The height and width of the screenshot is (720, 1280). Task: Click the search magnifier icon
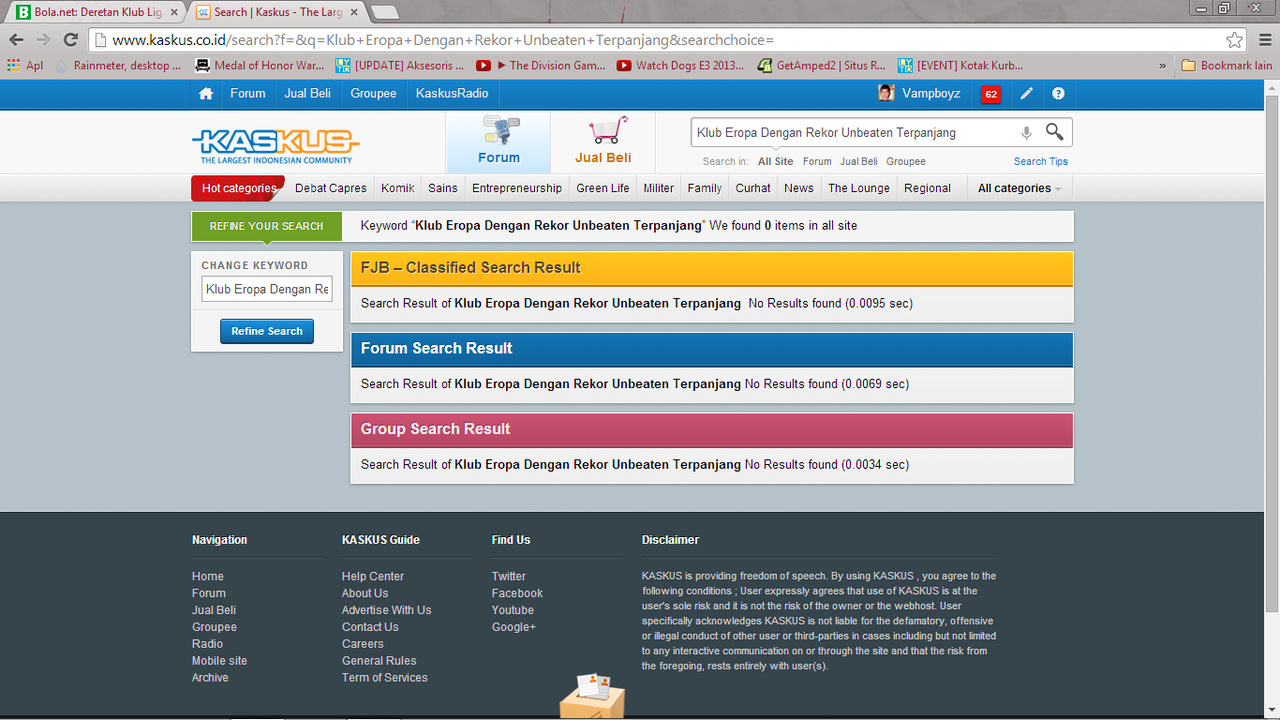[1054, 132]
